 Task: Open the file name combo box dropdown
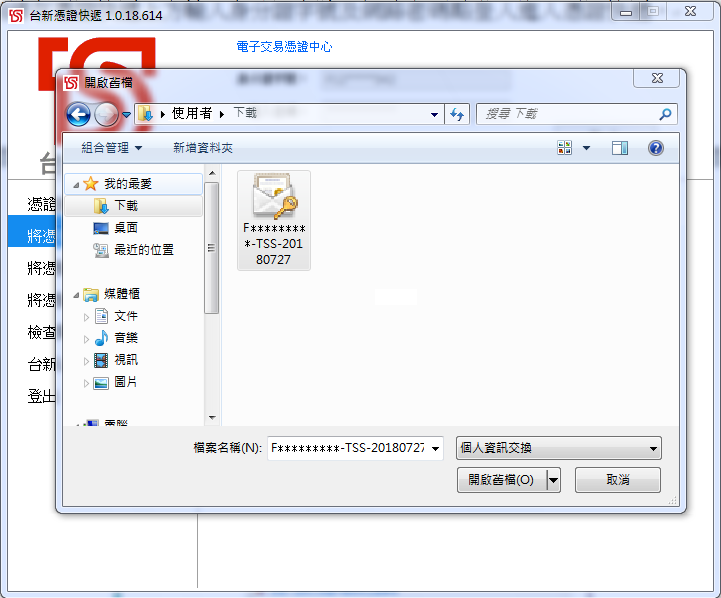click(435, 449)
